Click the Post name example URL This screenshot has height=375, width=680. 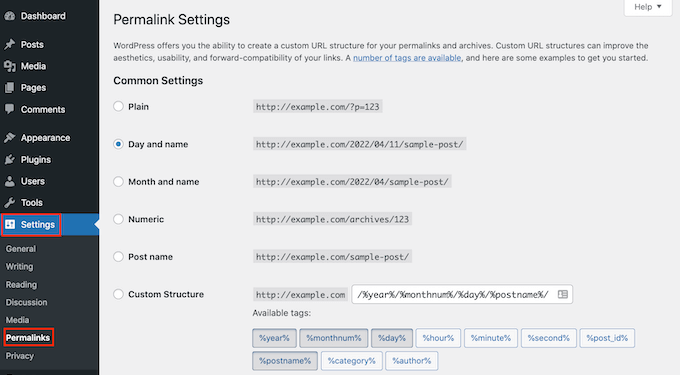pyautogui.click(x=332, y=257)
